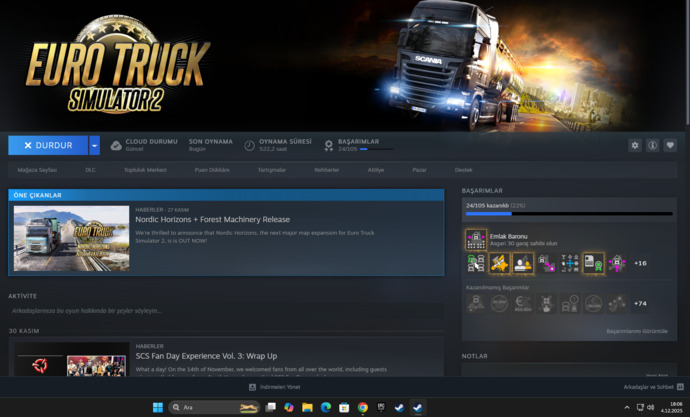Add game to favorites with heart icon

click(x=670, y=145)
